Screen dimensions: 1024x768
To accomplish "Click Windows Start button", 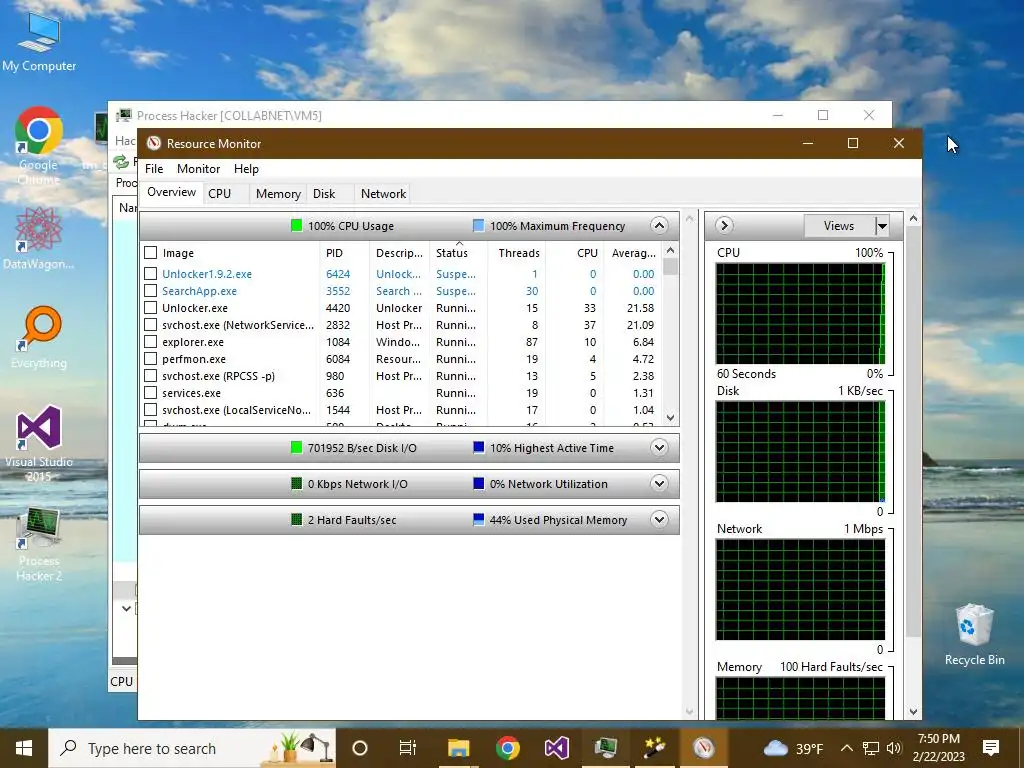I will coord(24,748).
